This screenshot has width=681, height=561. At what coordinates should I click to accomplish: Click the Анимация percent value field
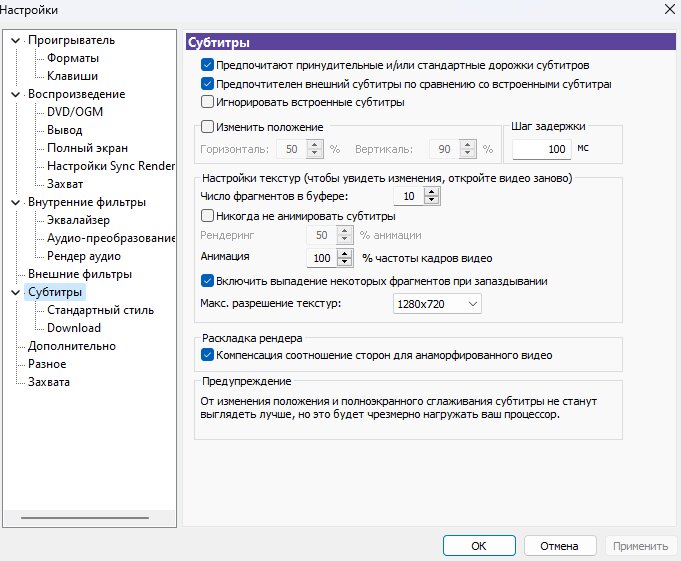coord(322,258)
